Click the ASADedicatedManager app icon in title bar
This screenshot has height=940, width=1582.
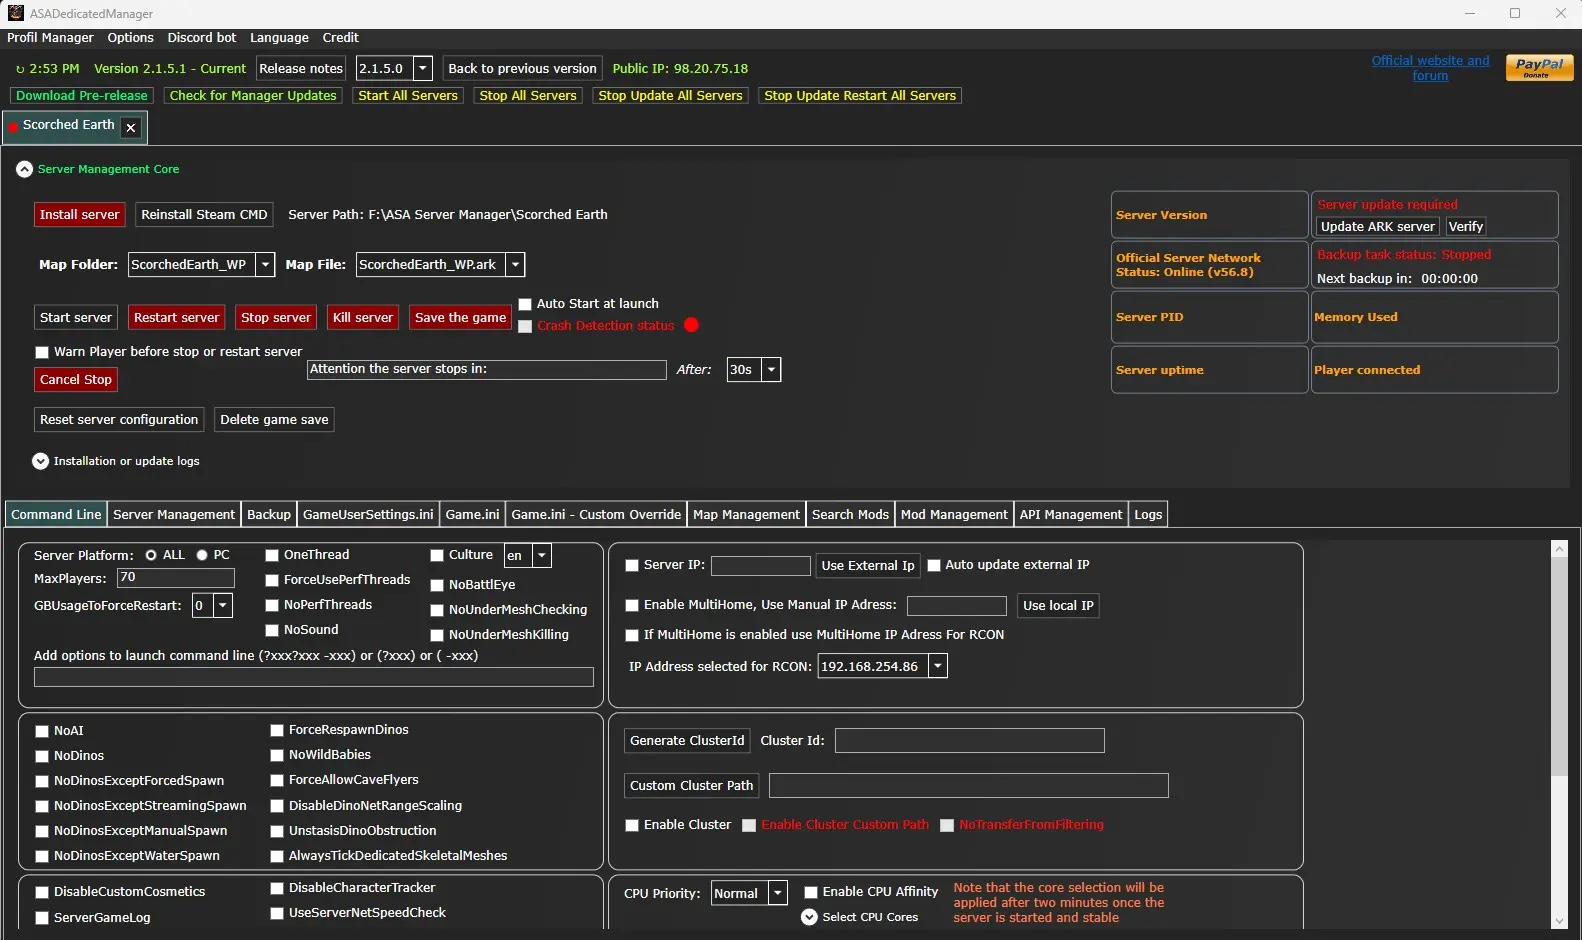[15, 13]
